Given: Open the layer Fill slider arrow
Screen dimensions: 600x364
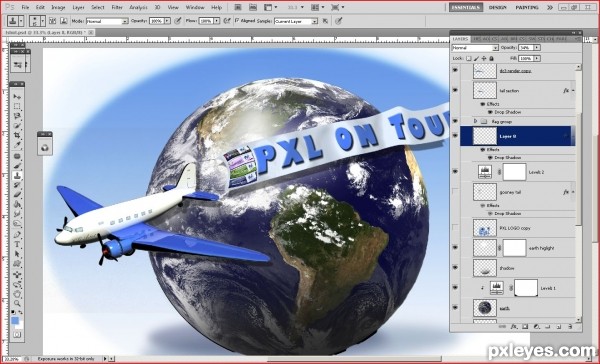Looking at the screenshot, I should pyautogui.click(x=537, y=58).
